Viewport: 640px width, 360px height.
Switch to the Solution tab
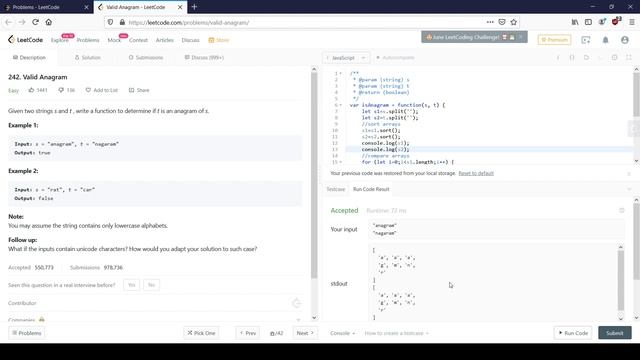(x=87, y=58)
